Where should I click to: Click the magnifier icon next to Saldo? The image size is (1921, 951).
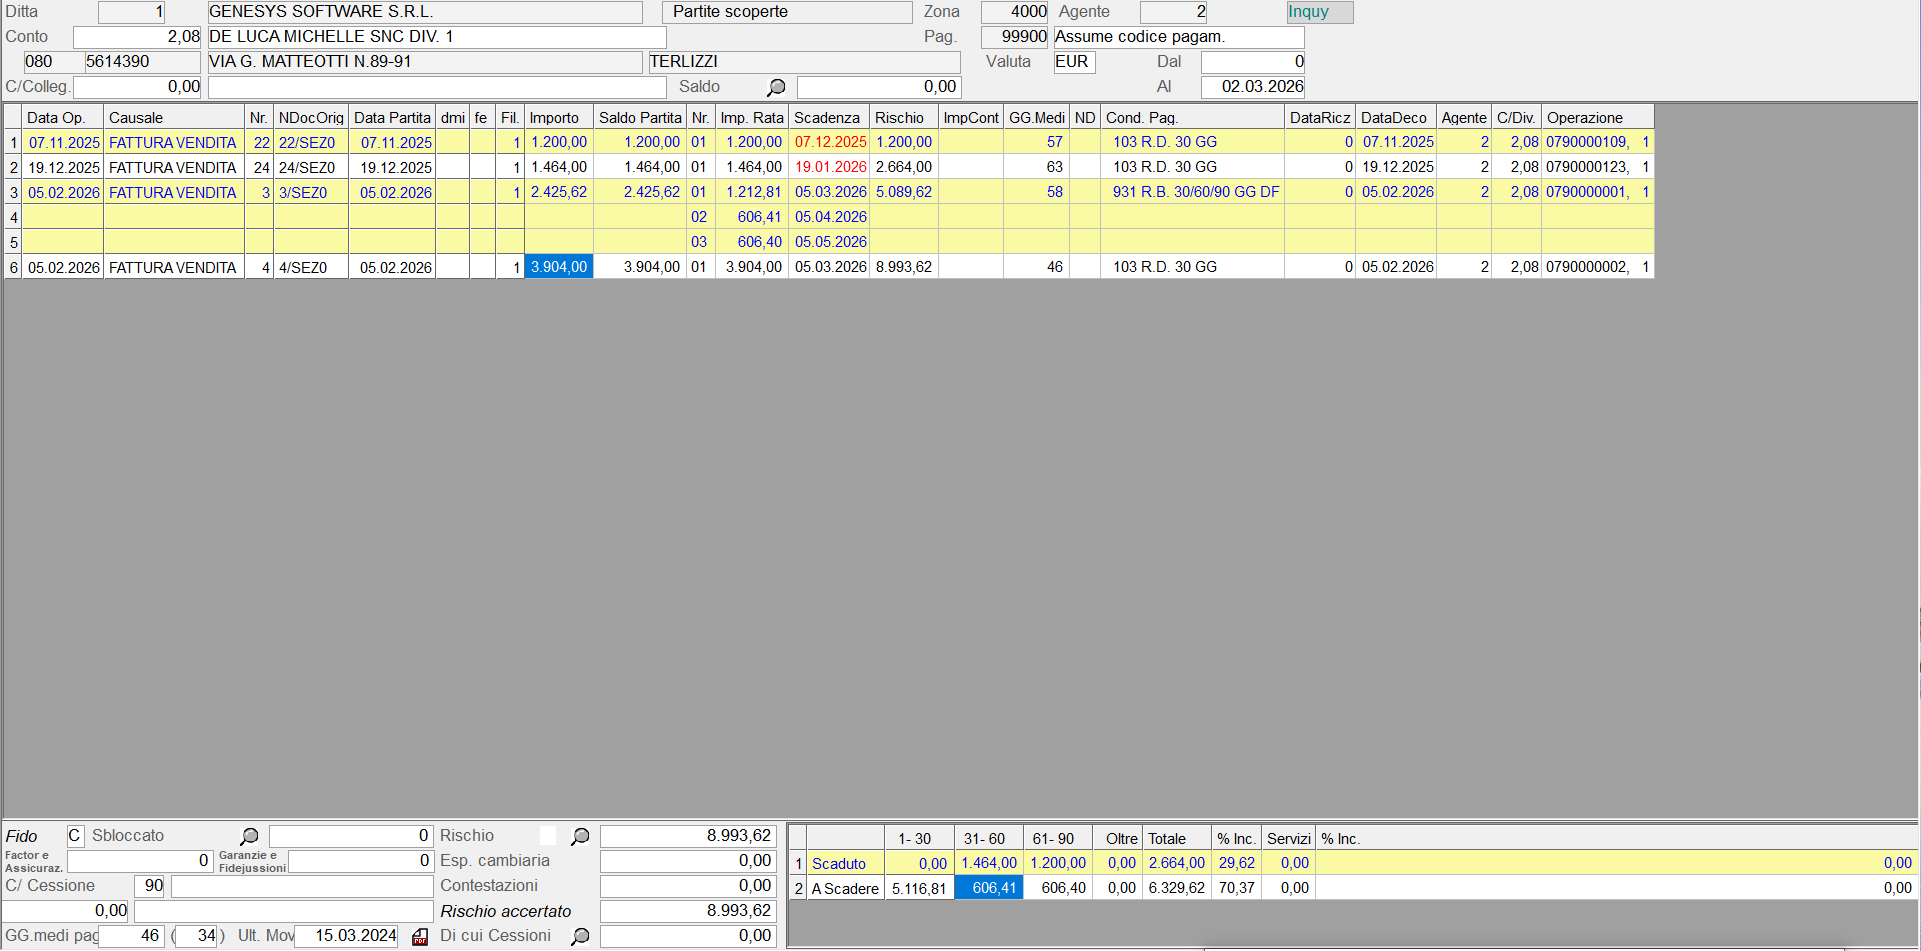coord(776,87)
